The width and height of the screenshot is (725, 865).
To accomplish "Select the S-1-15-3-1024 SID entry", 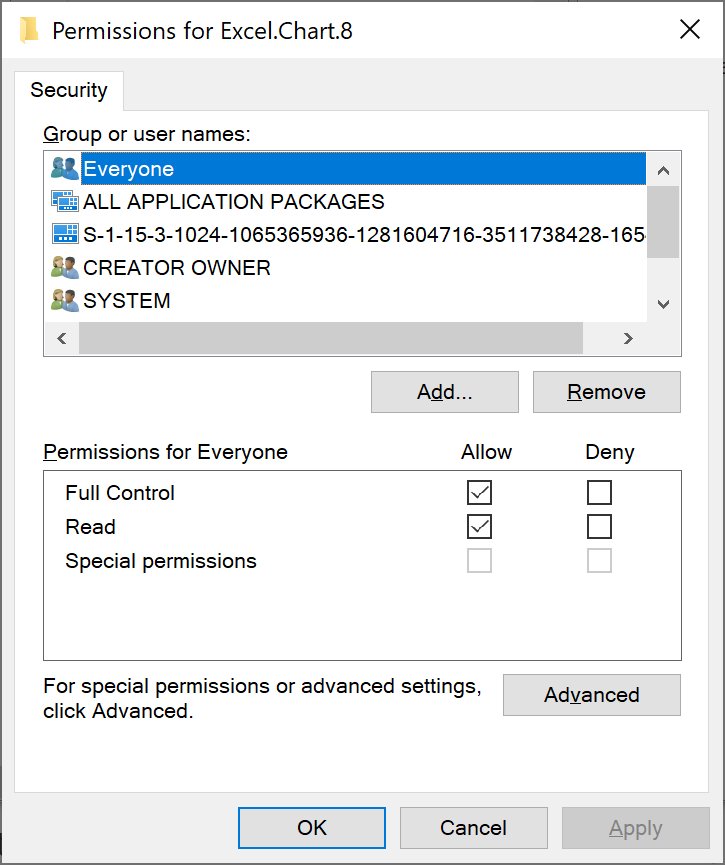I will tap(364, 235).
